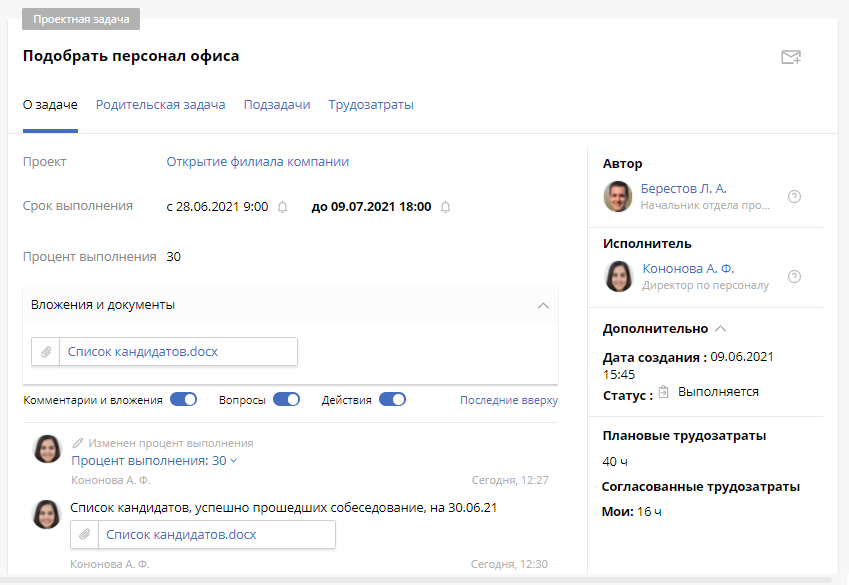Viewport: 849px width, 585px height.
Task: Collapse the Вложения и документы section
Action: [x=545, y=304]
